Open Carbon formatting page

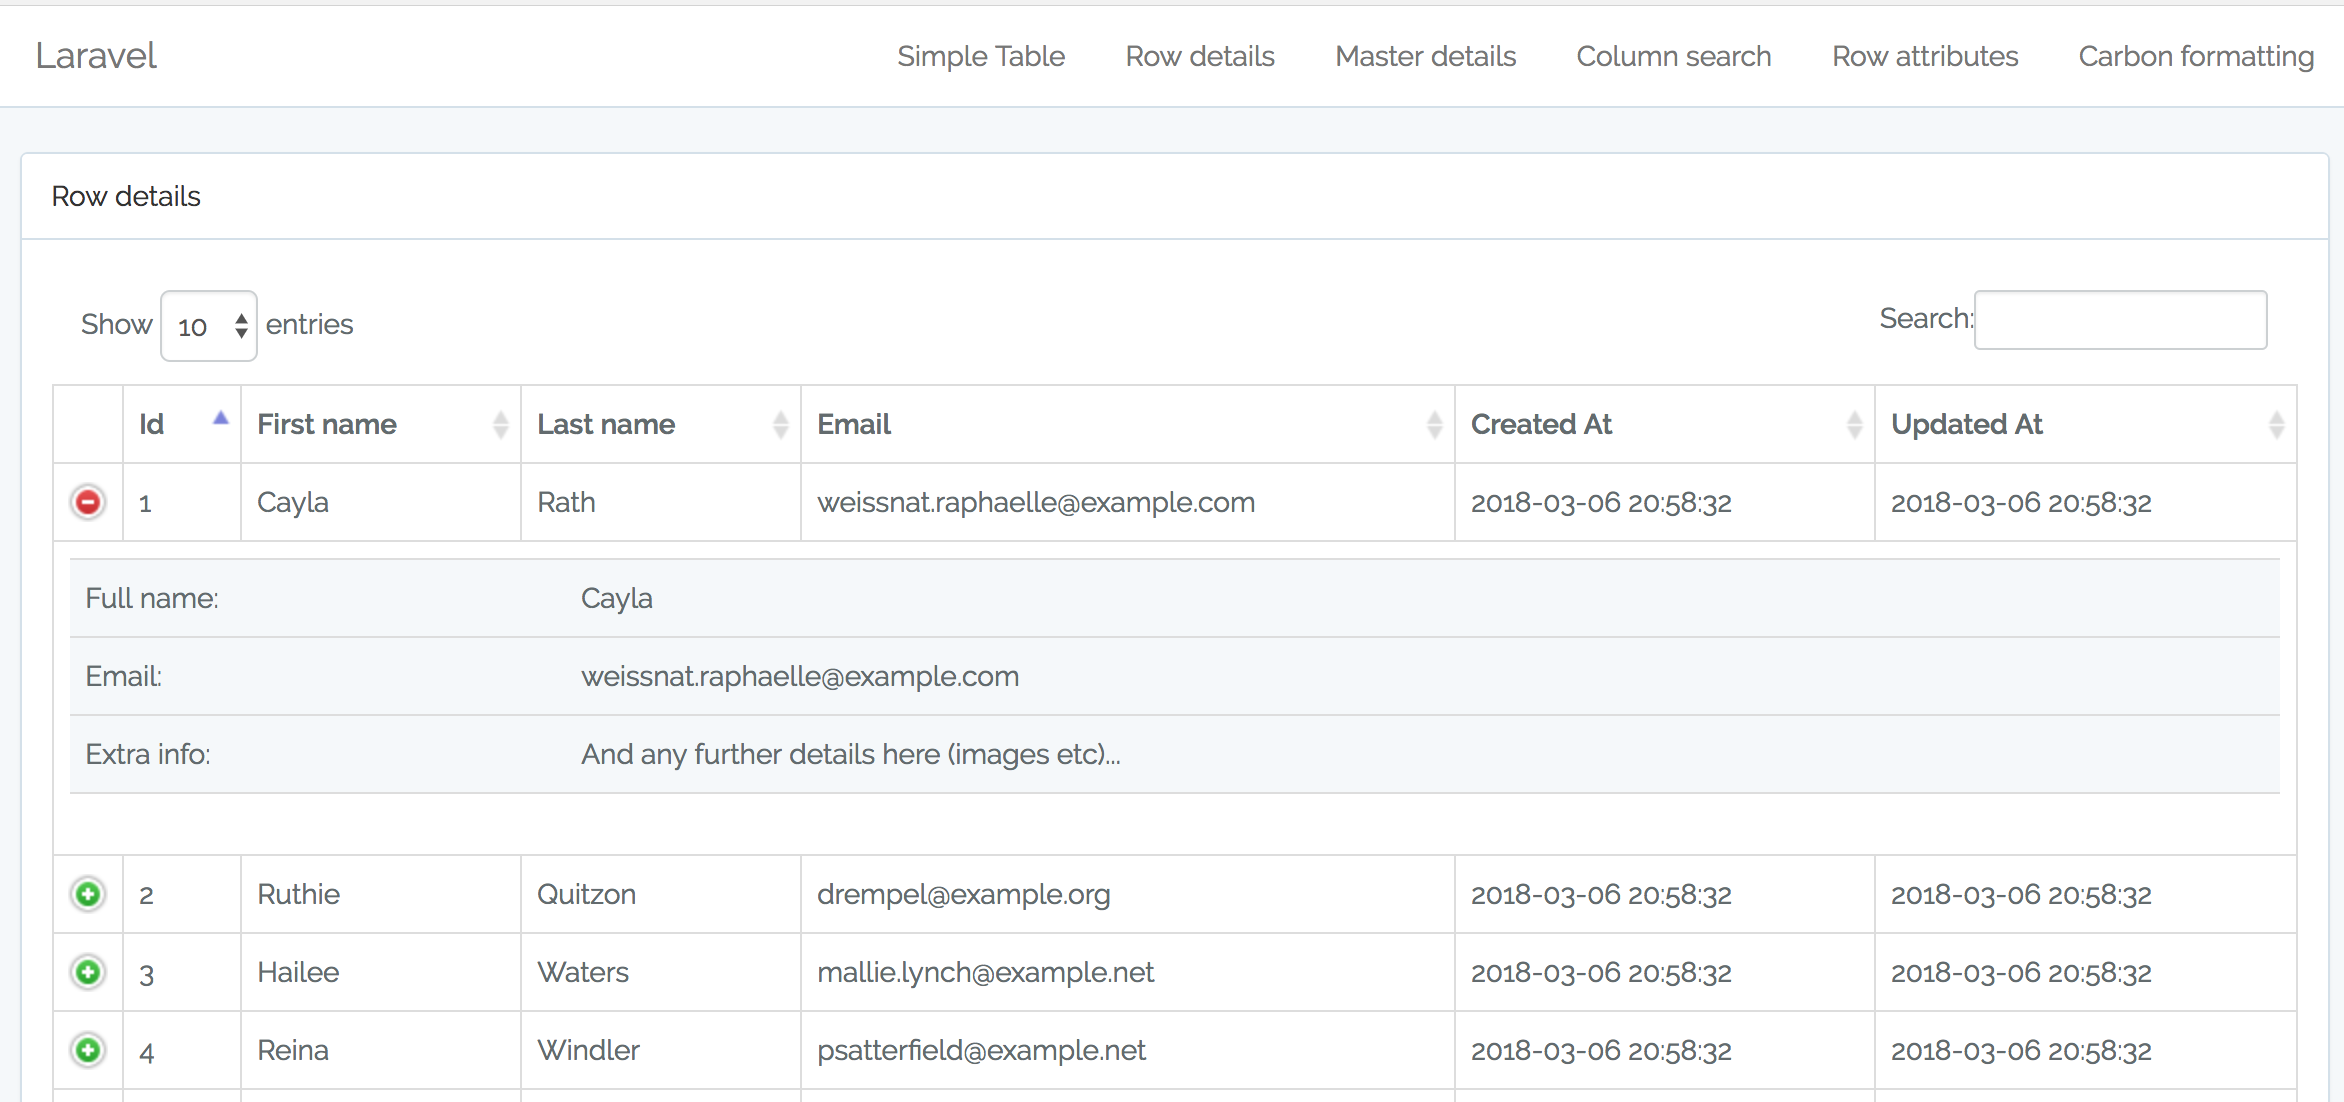point(2195,56)
